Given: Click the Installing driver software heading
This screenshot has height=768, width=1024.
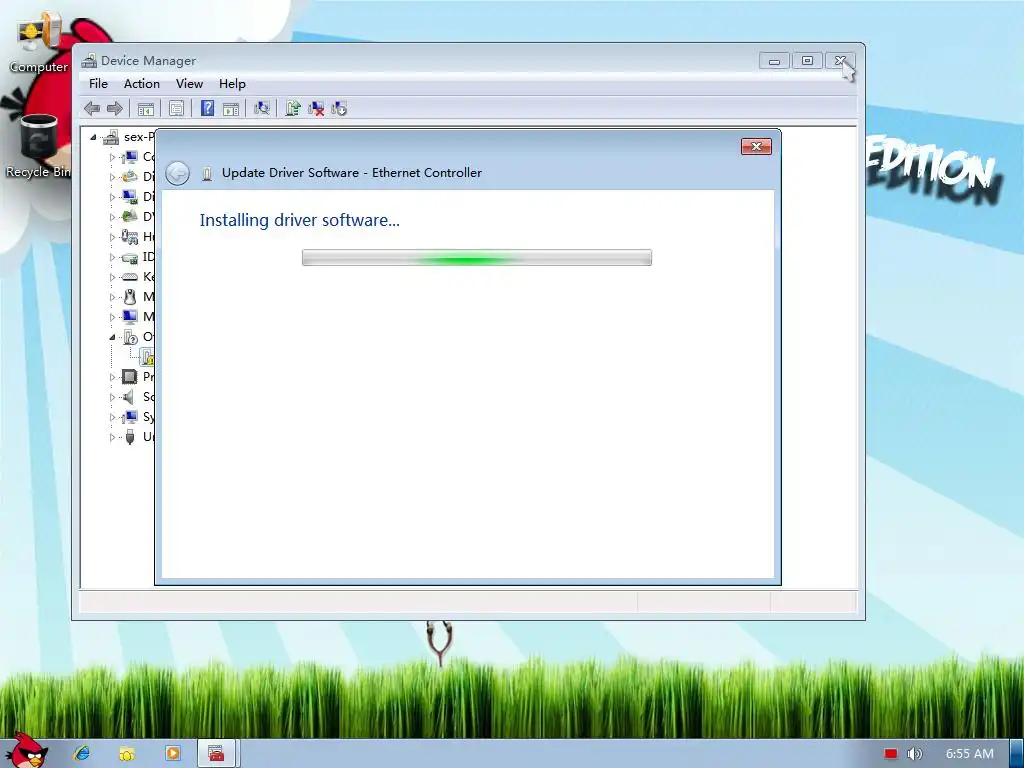Looking at the screenshot, I should tap(300, 220).
